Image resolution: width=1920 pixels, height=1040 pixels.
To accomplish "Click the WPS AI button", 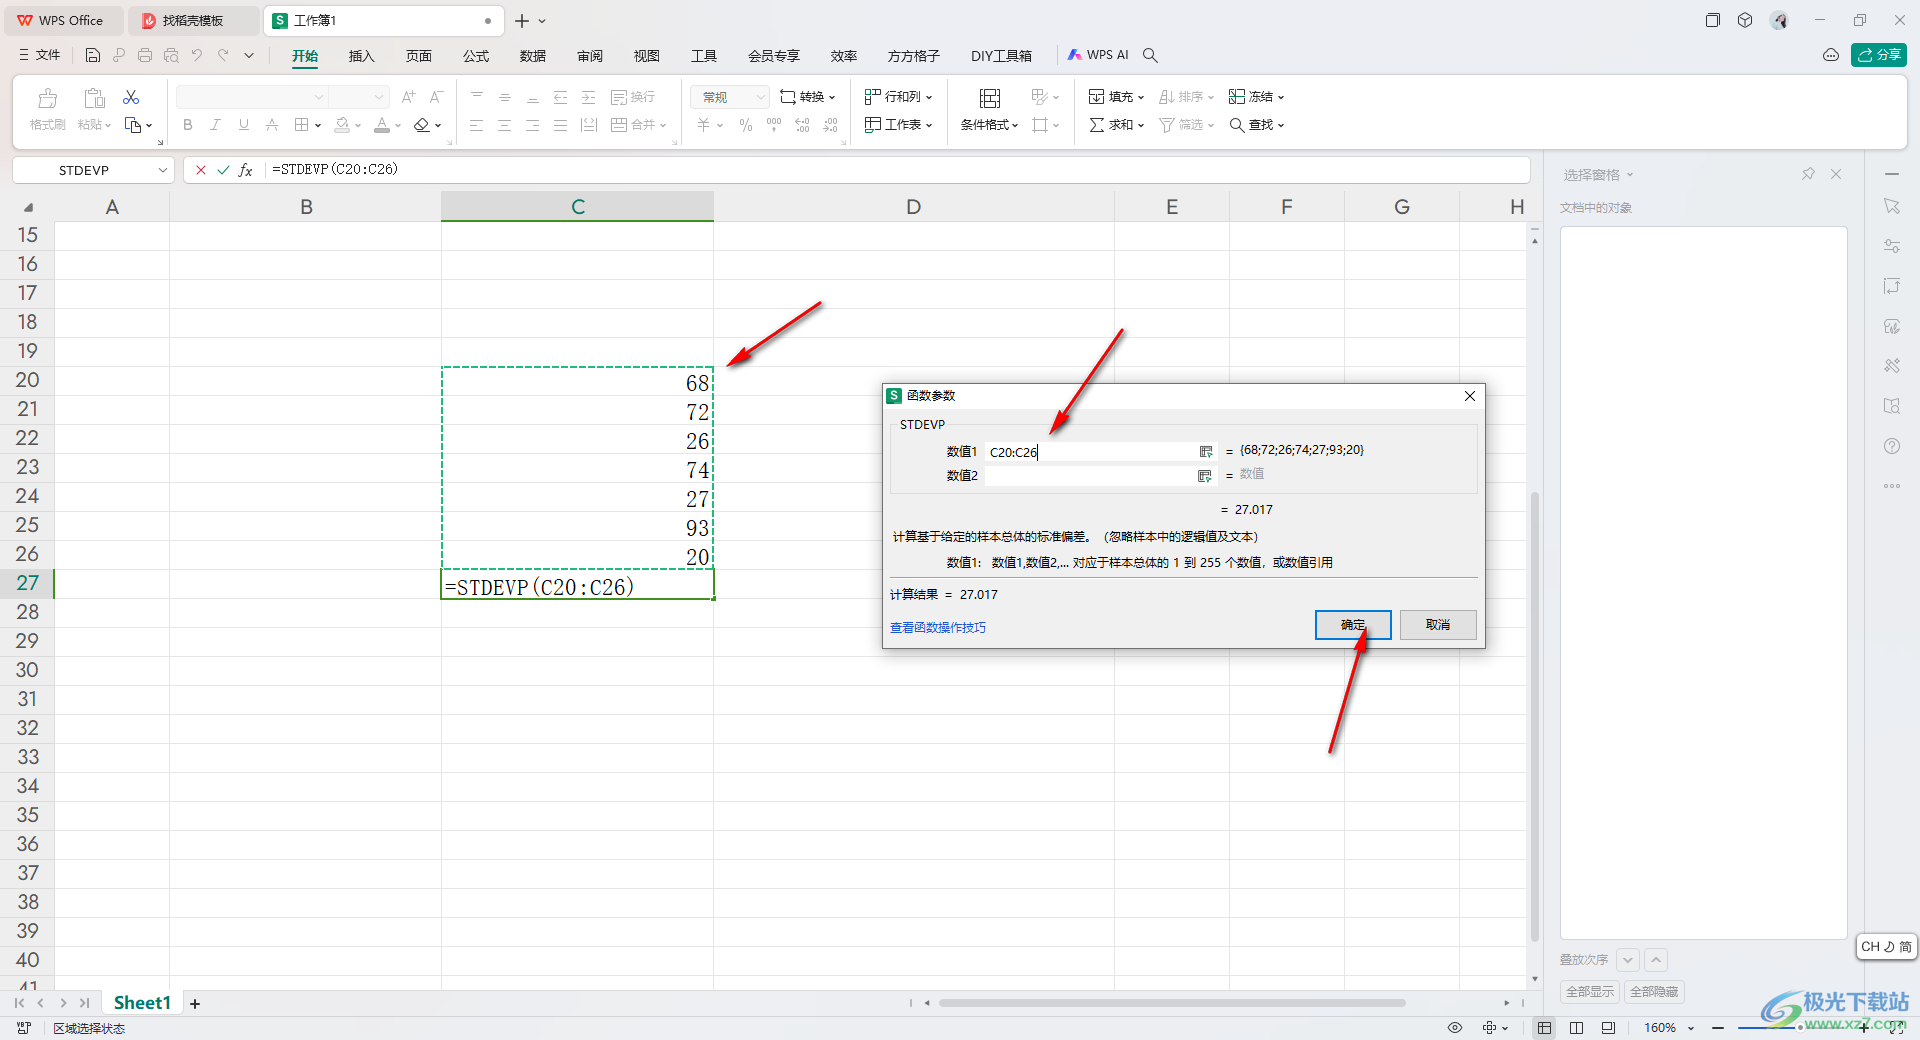I will click(1098, 55).
